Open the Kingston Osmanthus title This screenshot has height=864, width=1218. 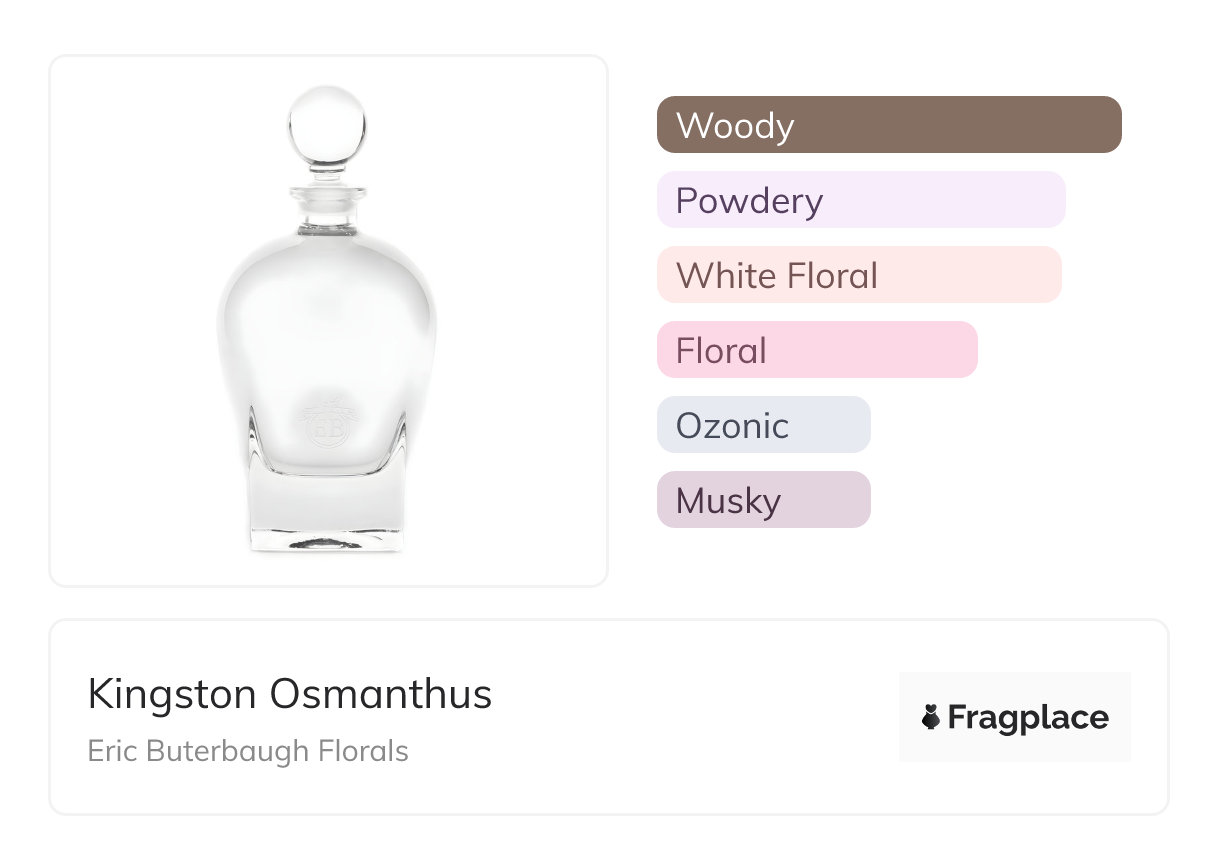pyautogui.click(x=290, y=694)
